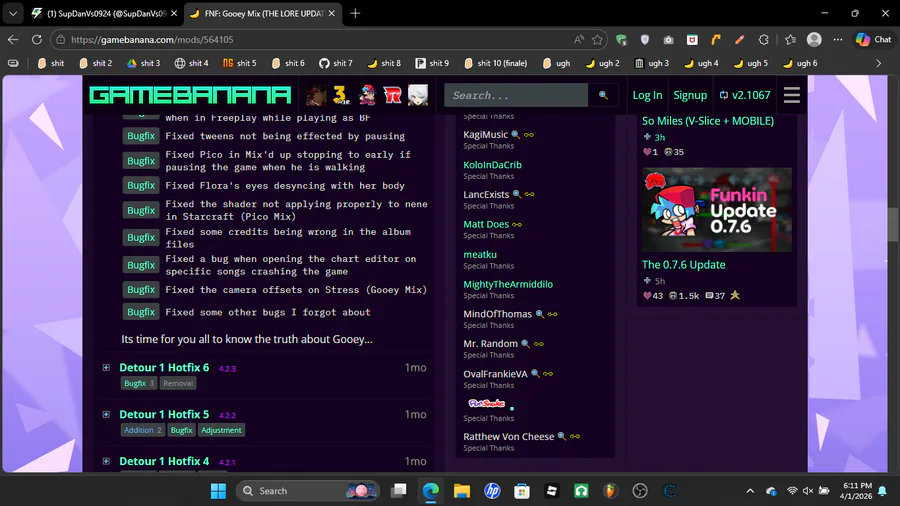The image size is (900, 506).
Task: Click the magnifier icon next to KagiMusic
Action: tap(515, 135)
